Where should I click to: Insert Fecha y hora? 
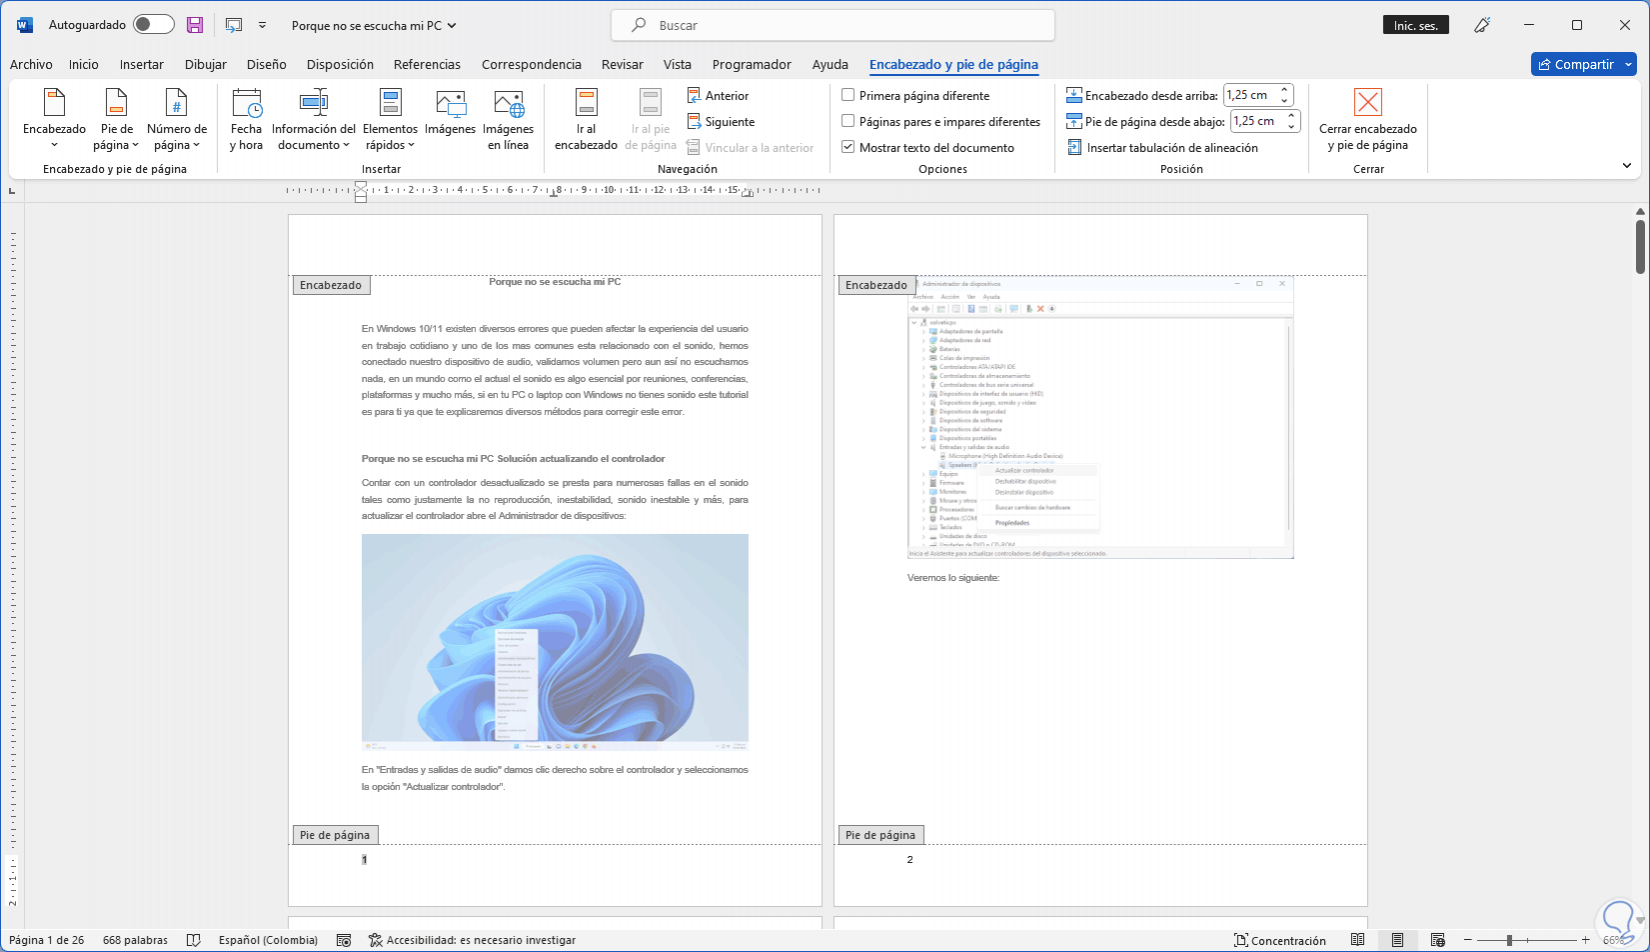click(x=246, y=119)
